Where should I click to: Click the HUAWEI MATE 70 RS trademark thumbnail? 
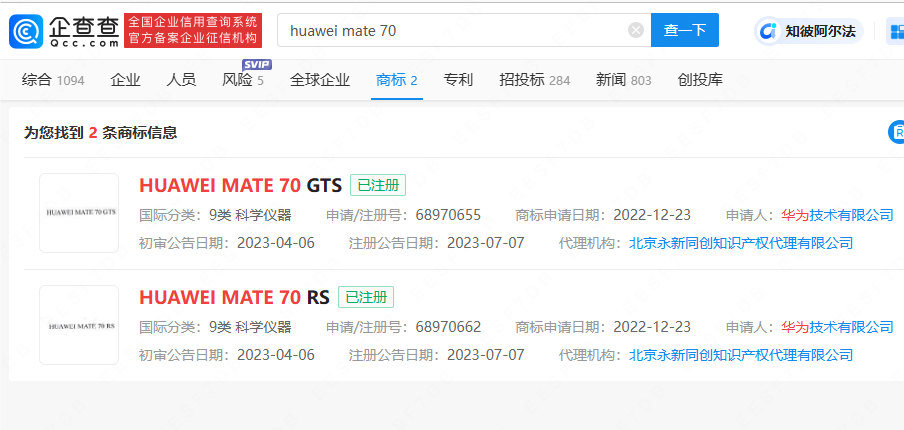pos(79,325)
